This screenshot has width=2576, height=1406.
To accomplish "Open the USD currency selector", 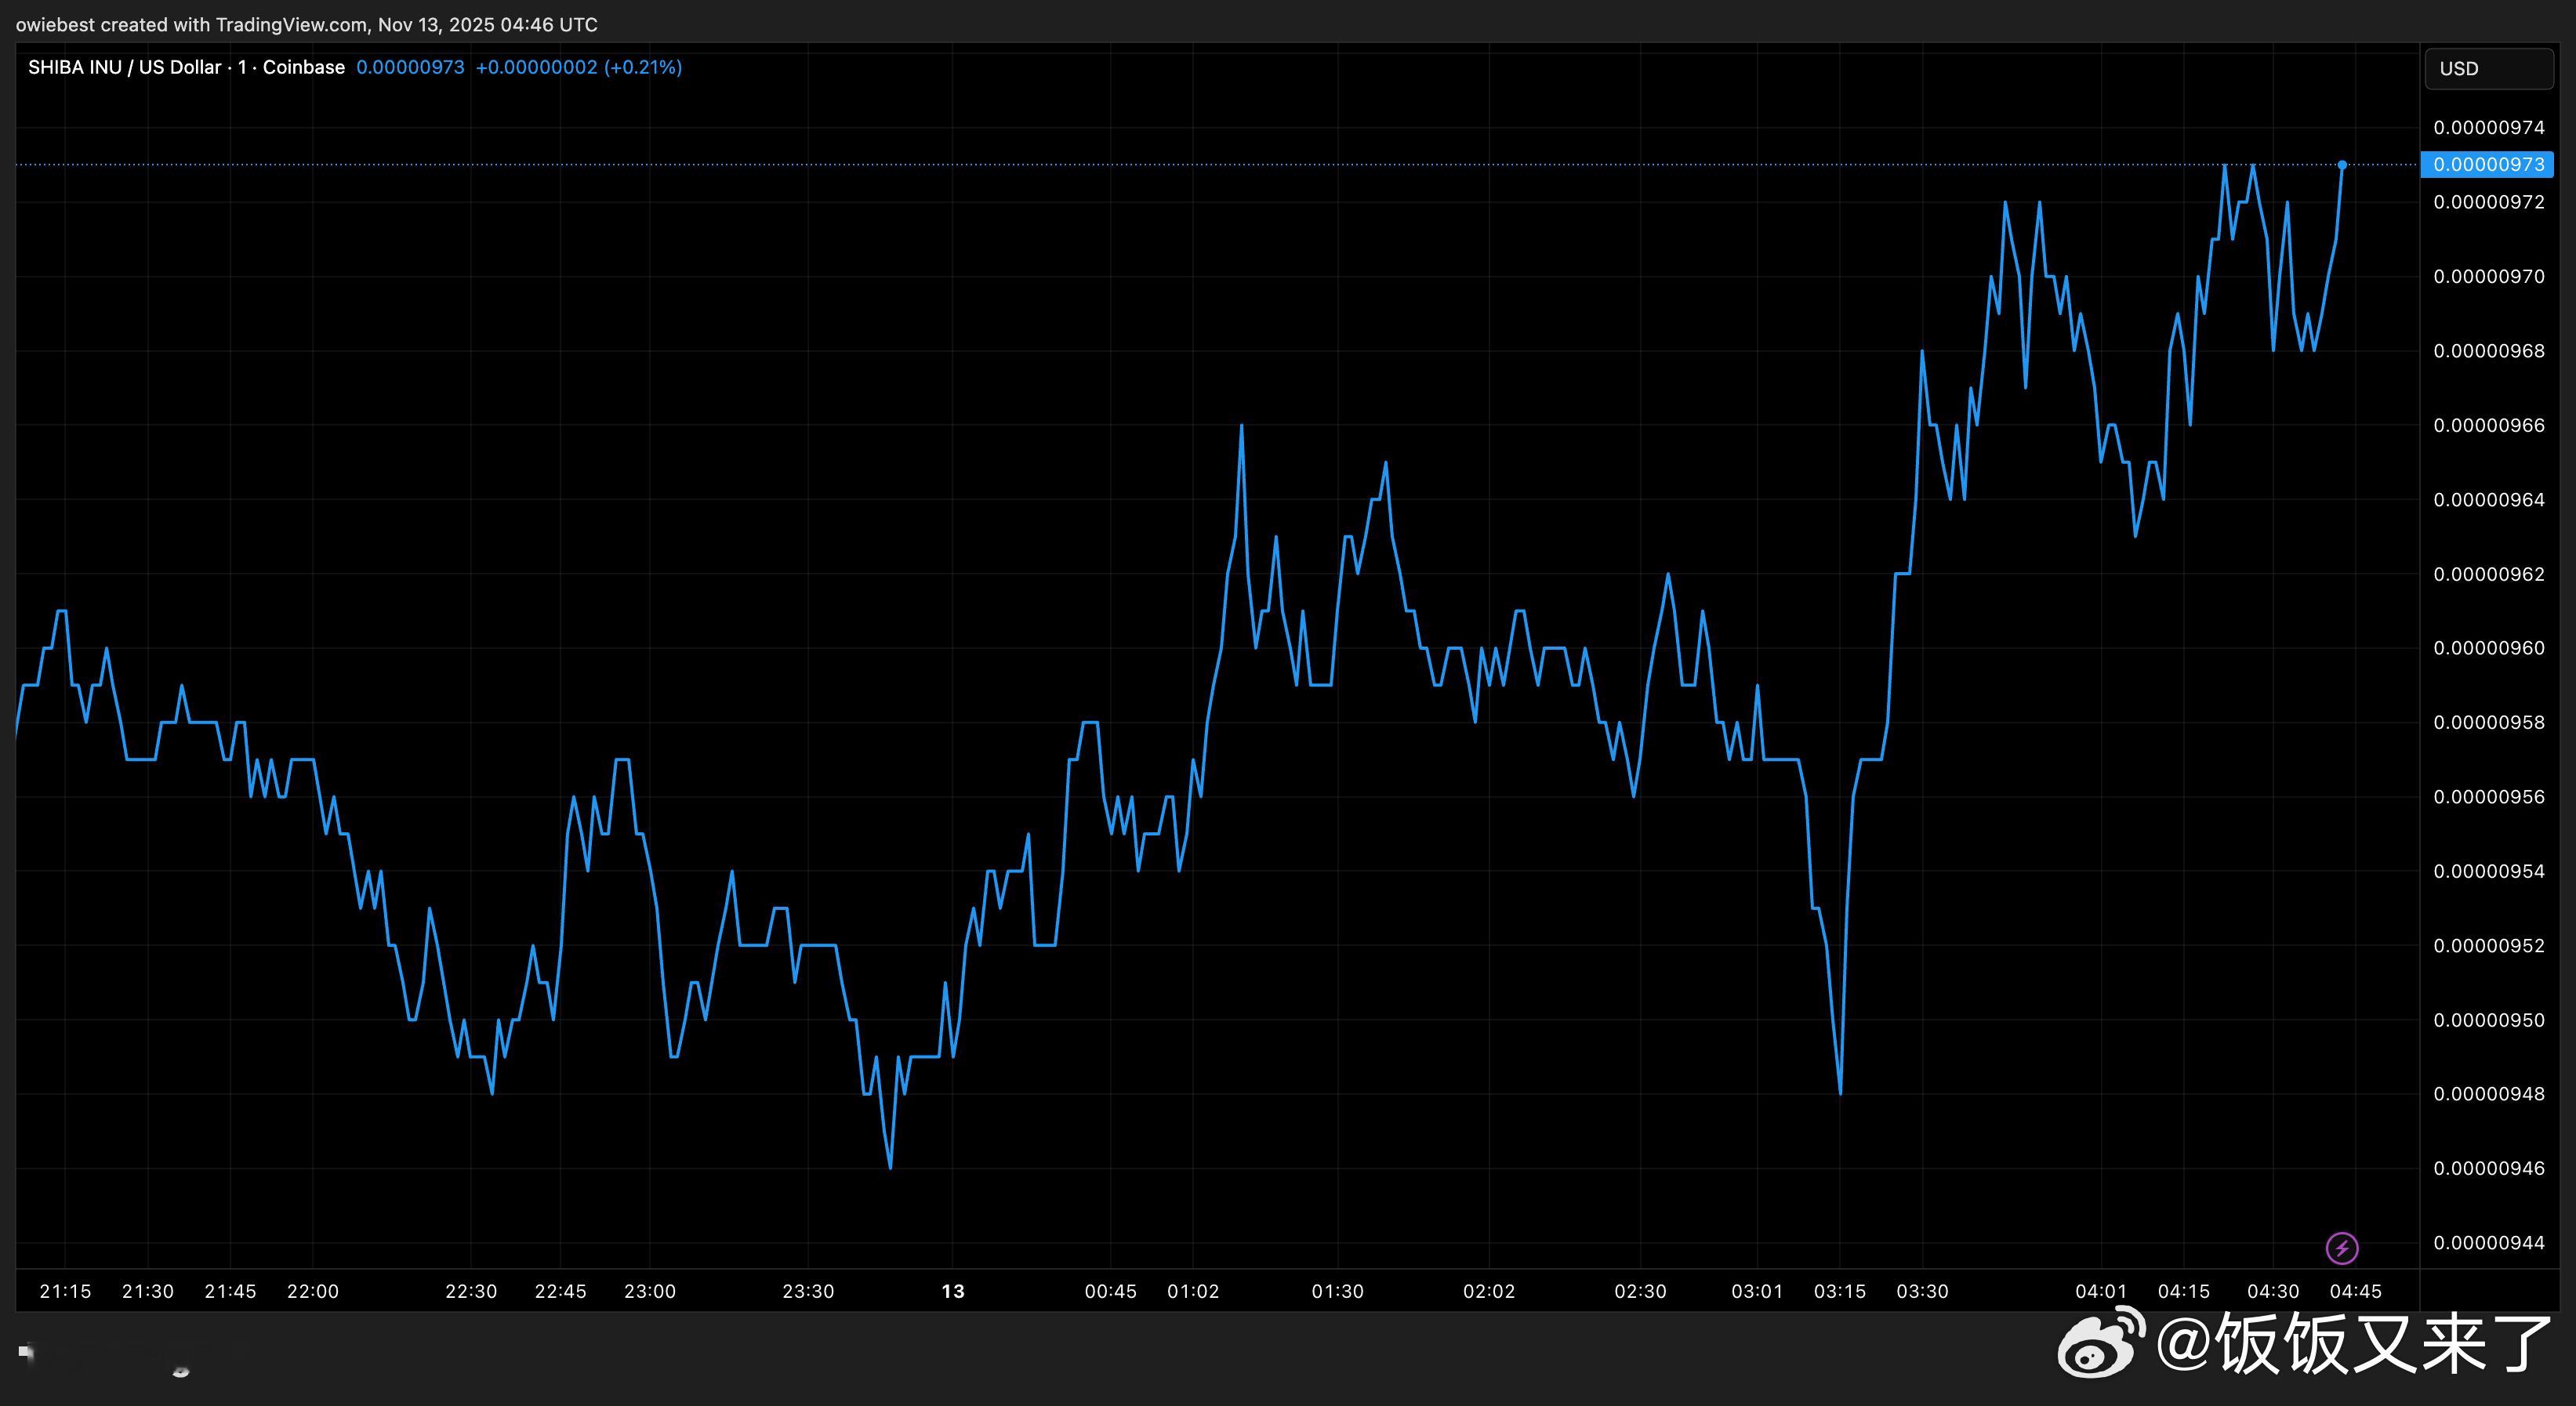I will (2488, 69).
